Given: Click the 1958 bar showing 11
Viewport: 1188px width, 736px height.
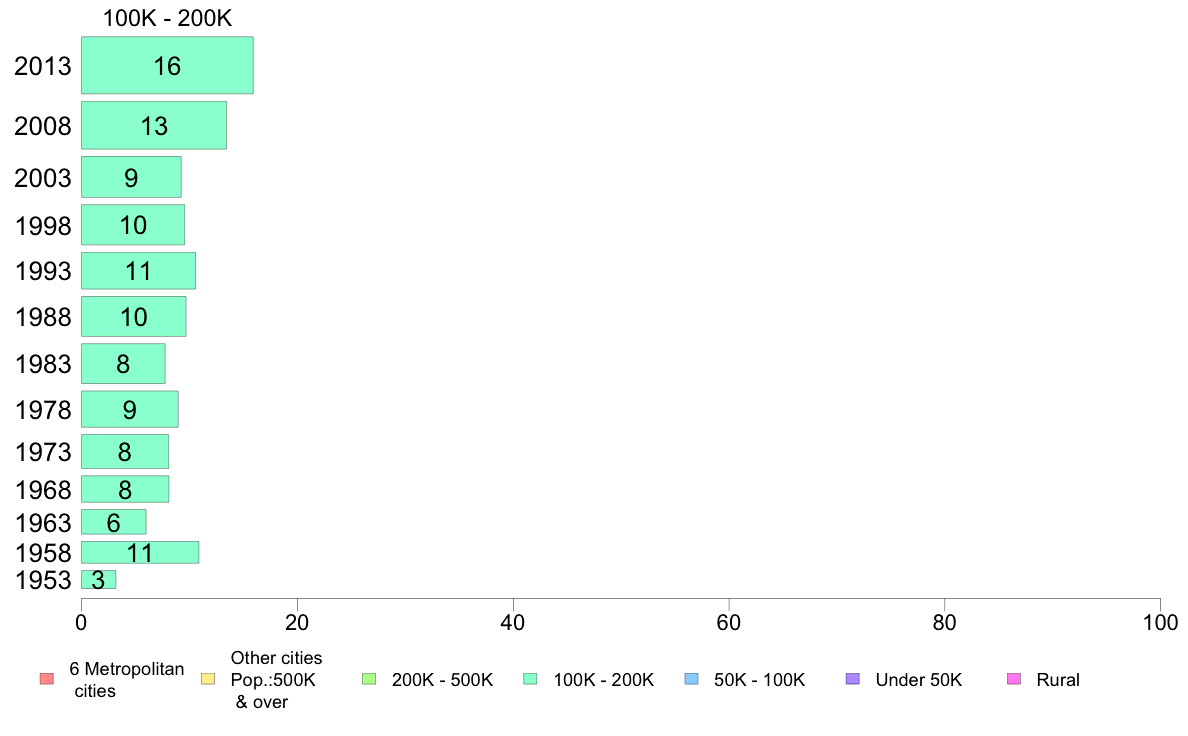Looking at the screenshot, I should (x=140, y=553).
